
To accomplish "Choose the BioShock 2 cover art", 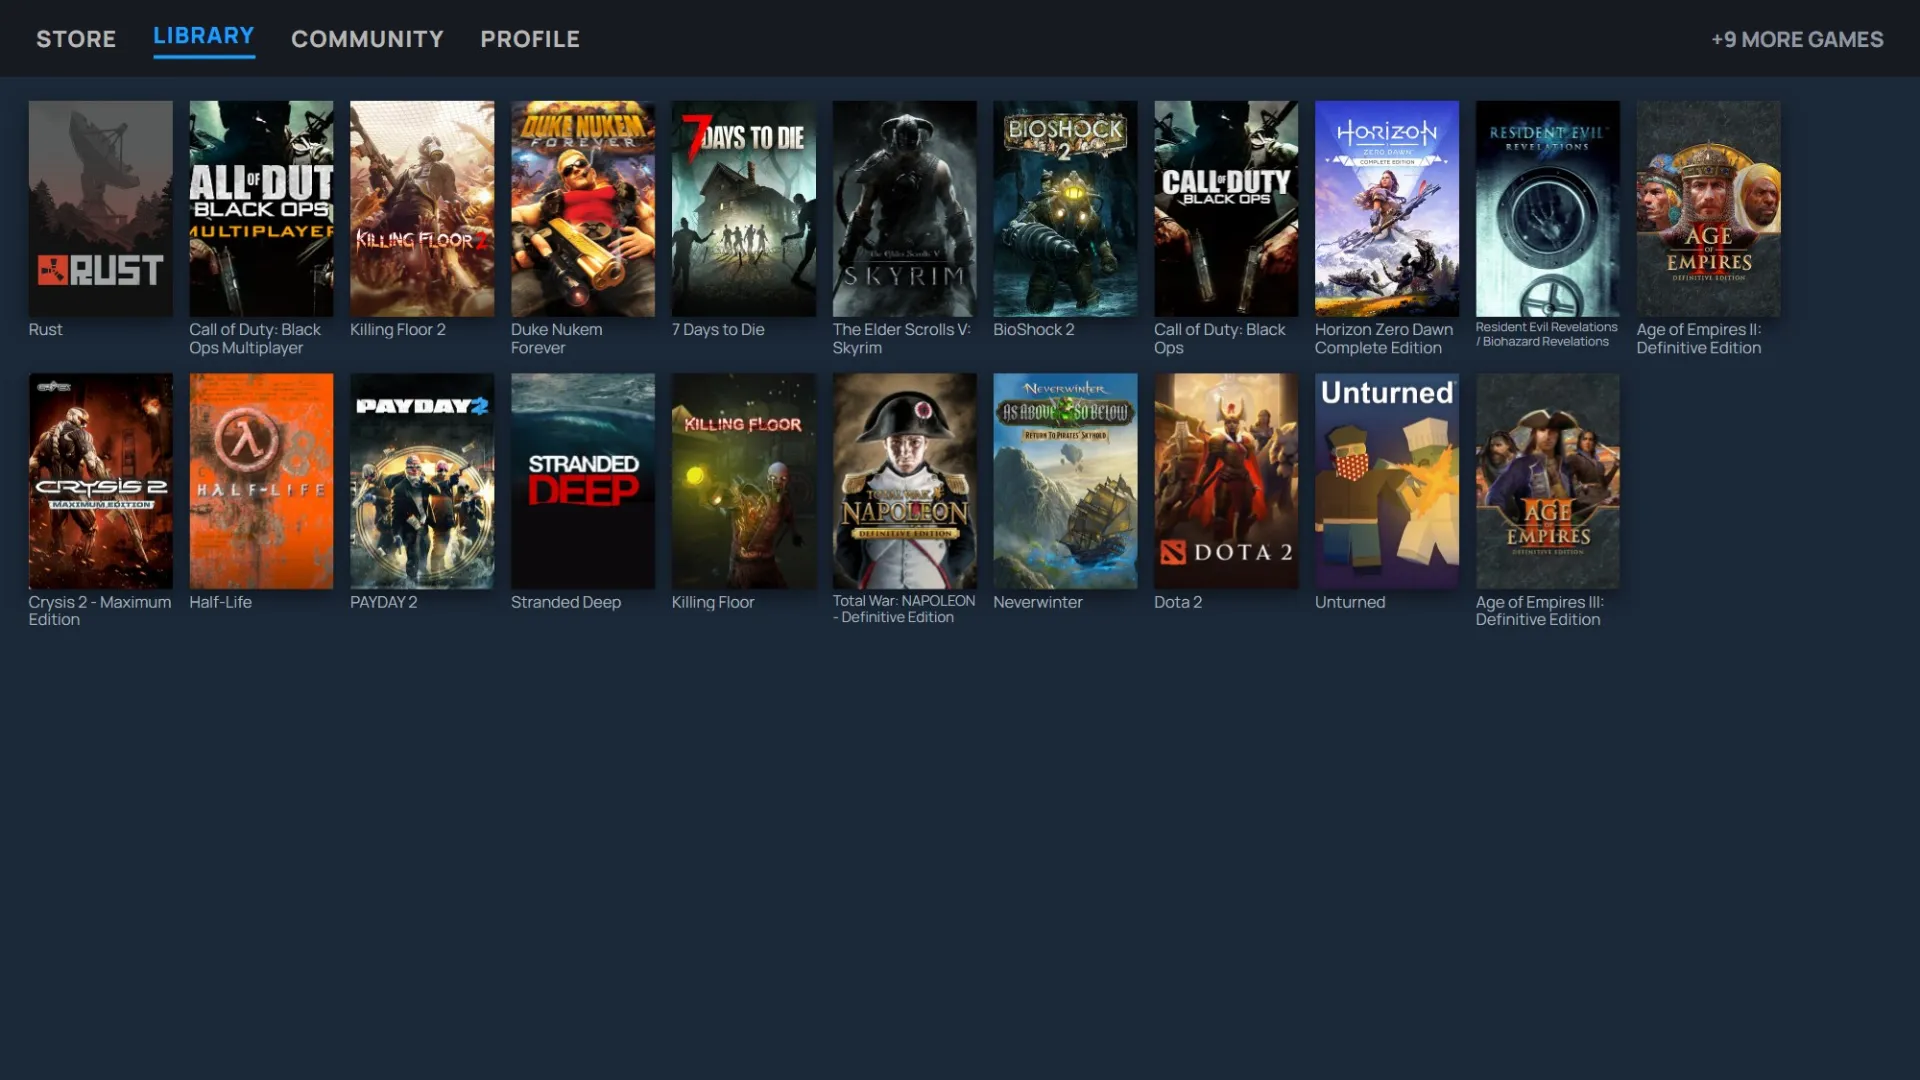I will (1065, 208).
